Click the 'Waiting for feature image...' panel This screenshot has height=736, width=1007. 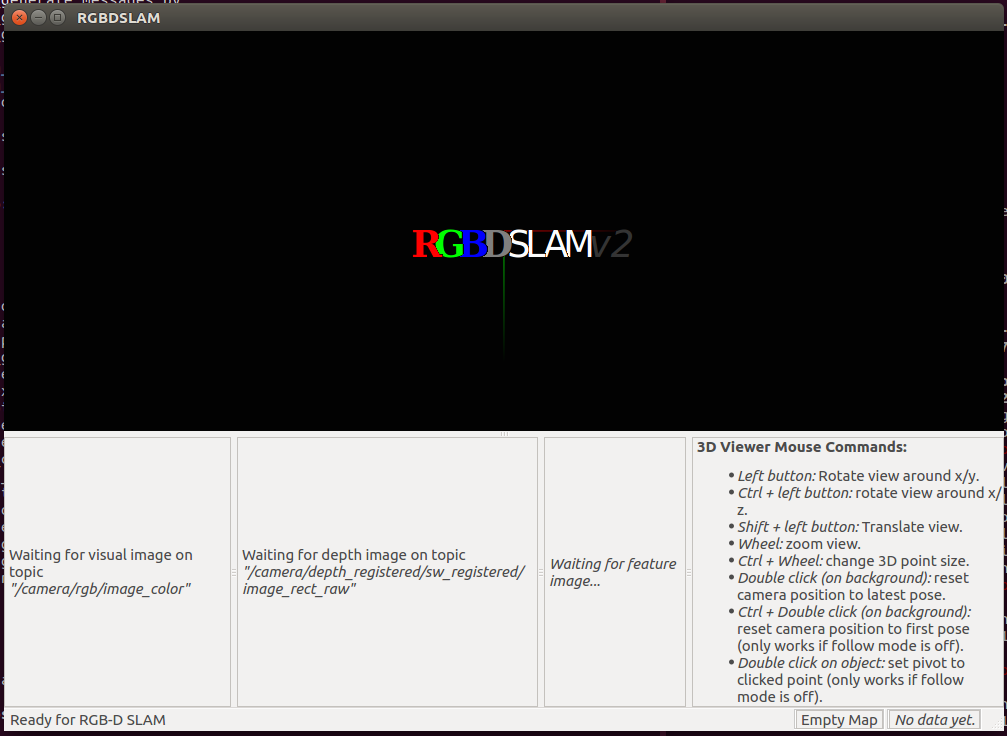pyautogui.click(x=615, y=572)
